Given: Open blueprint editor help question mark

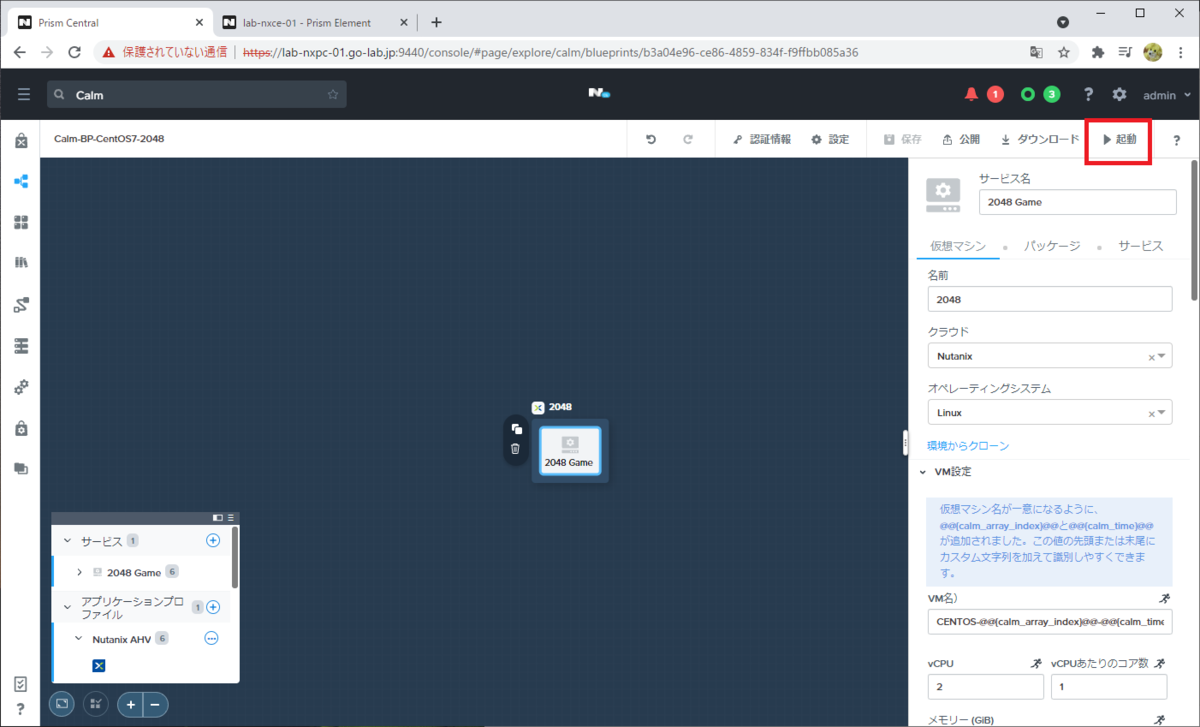Looking at the screenshot, I should 1176,140.
